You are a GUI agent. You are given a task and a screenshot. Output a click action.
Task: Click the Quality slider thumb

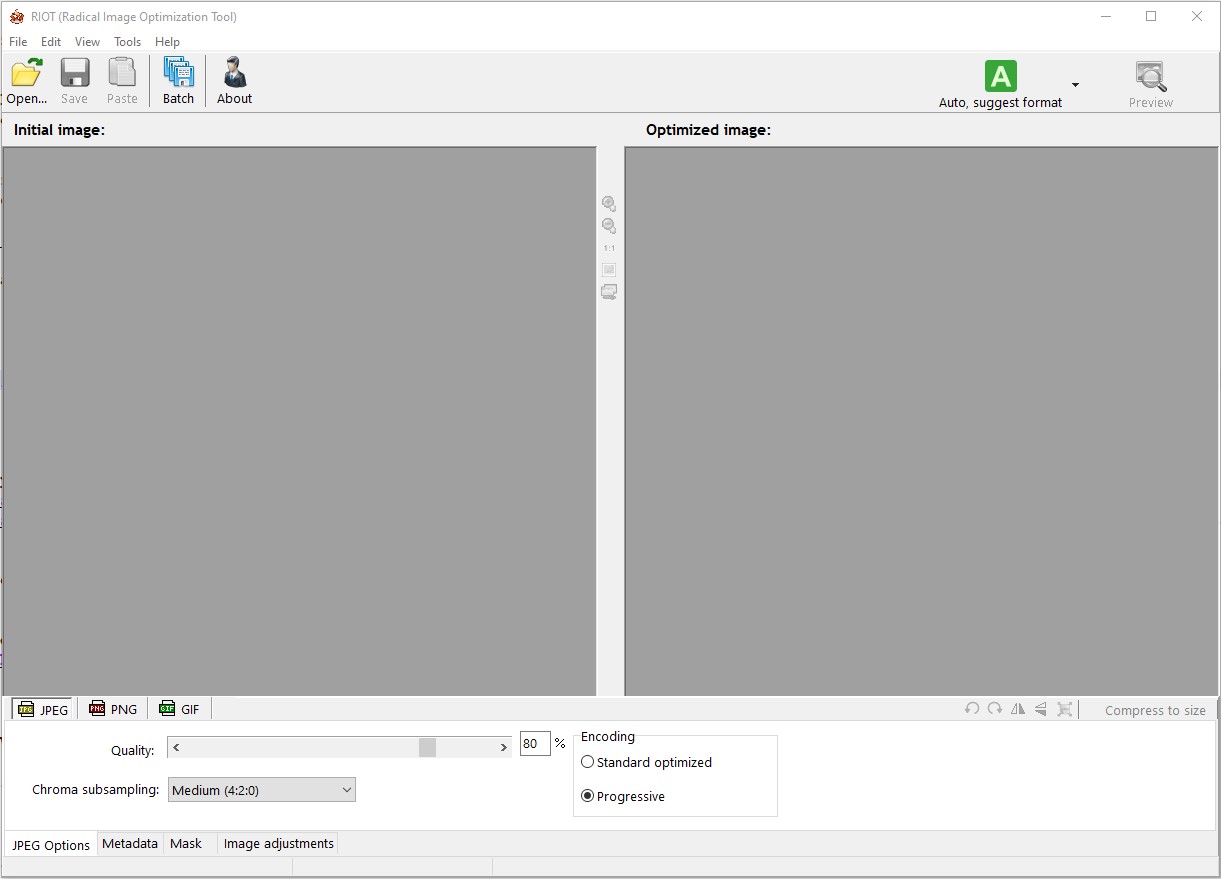pyautogui.click(x=427, y=747)
